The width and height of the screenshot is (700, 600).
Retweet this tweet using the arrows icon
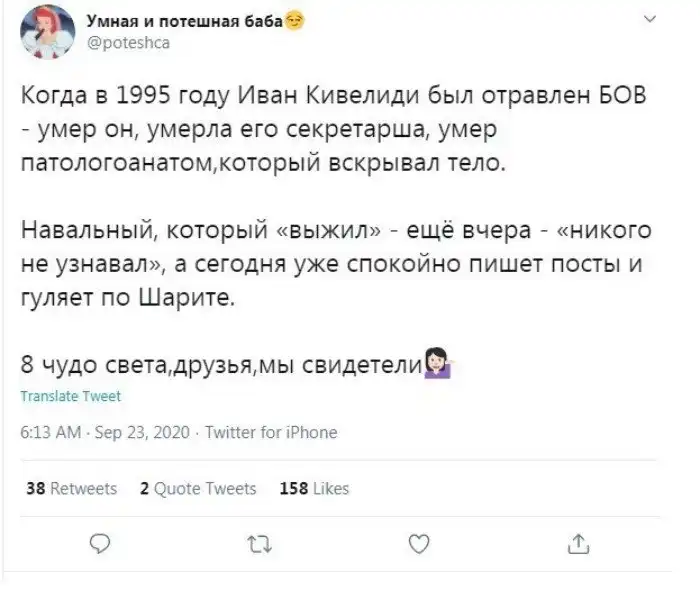point(260,544)
